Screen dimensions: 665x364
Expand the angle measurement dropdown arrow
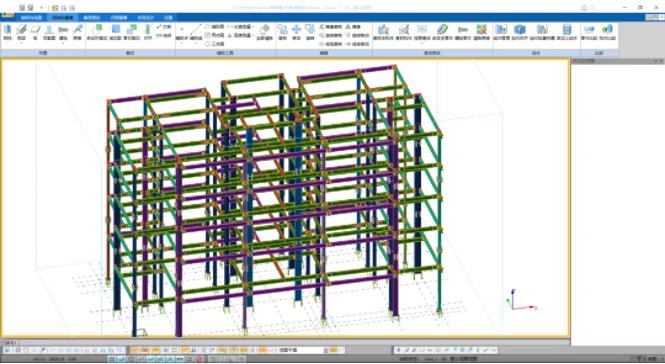tap(253, 35)
